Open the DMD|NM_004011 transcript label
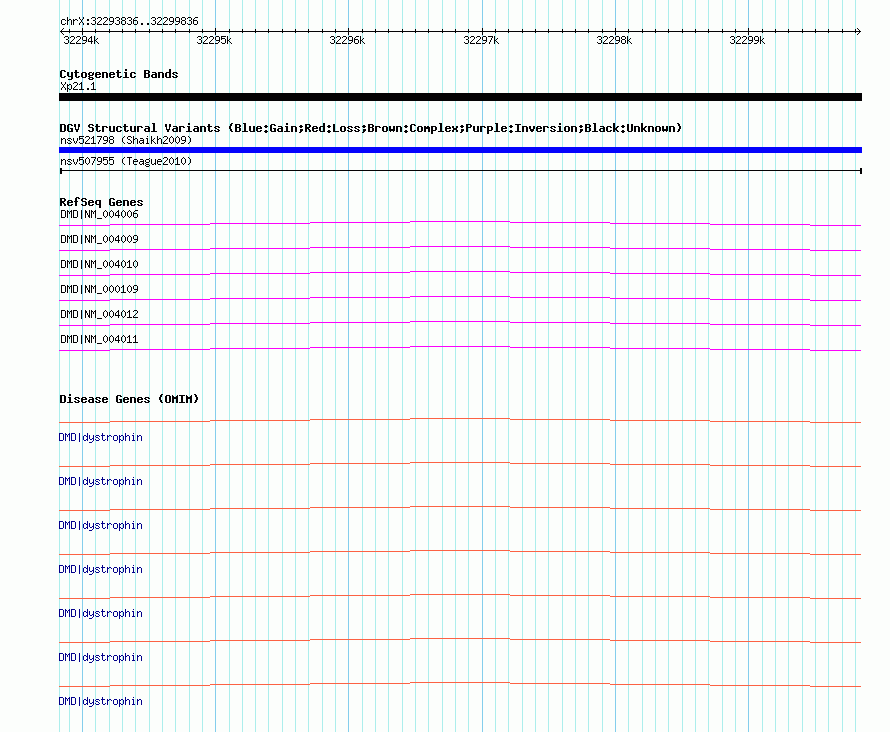Viewport: 890px width, 732px height. pyautogui.click(x=99, y=339)
